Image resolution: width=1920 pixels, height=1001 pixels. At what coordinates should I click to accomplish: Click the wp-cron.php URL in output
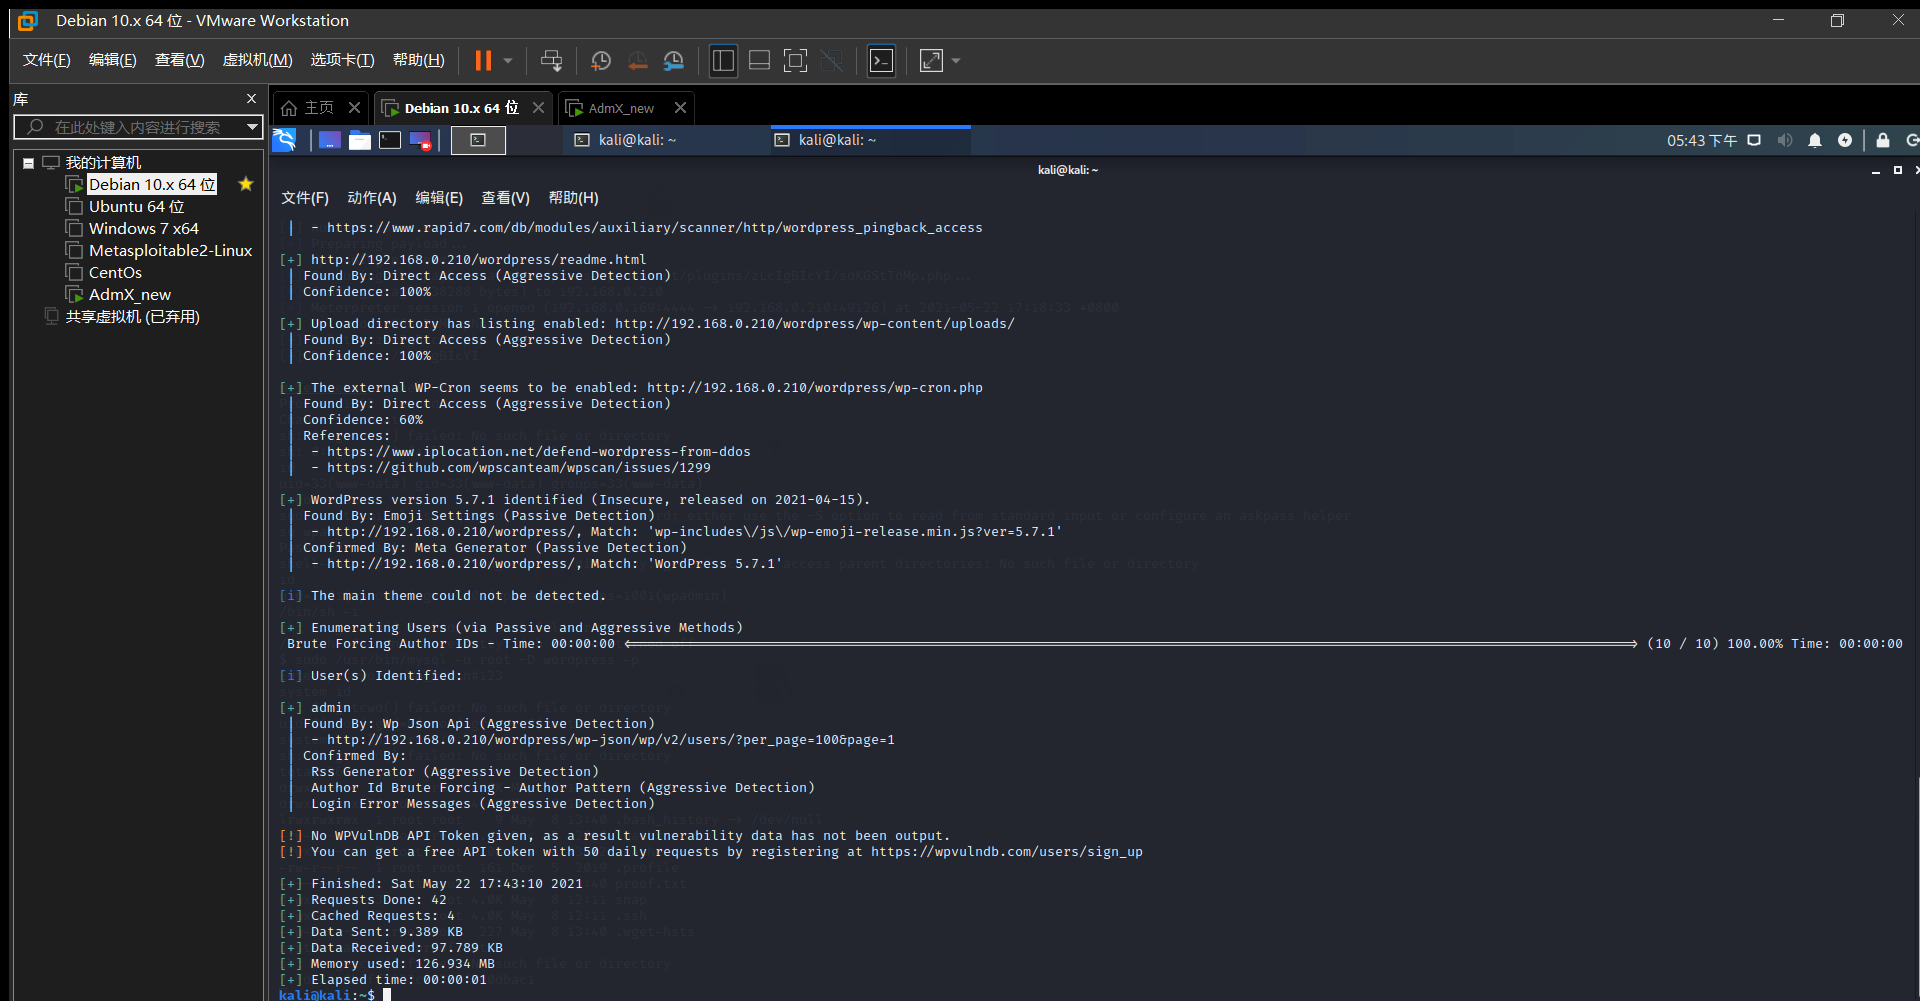pyautogui.click(x=814, y=388)
